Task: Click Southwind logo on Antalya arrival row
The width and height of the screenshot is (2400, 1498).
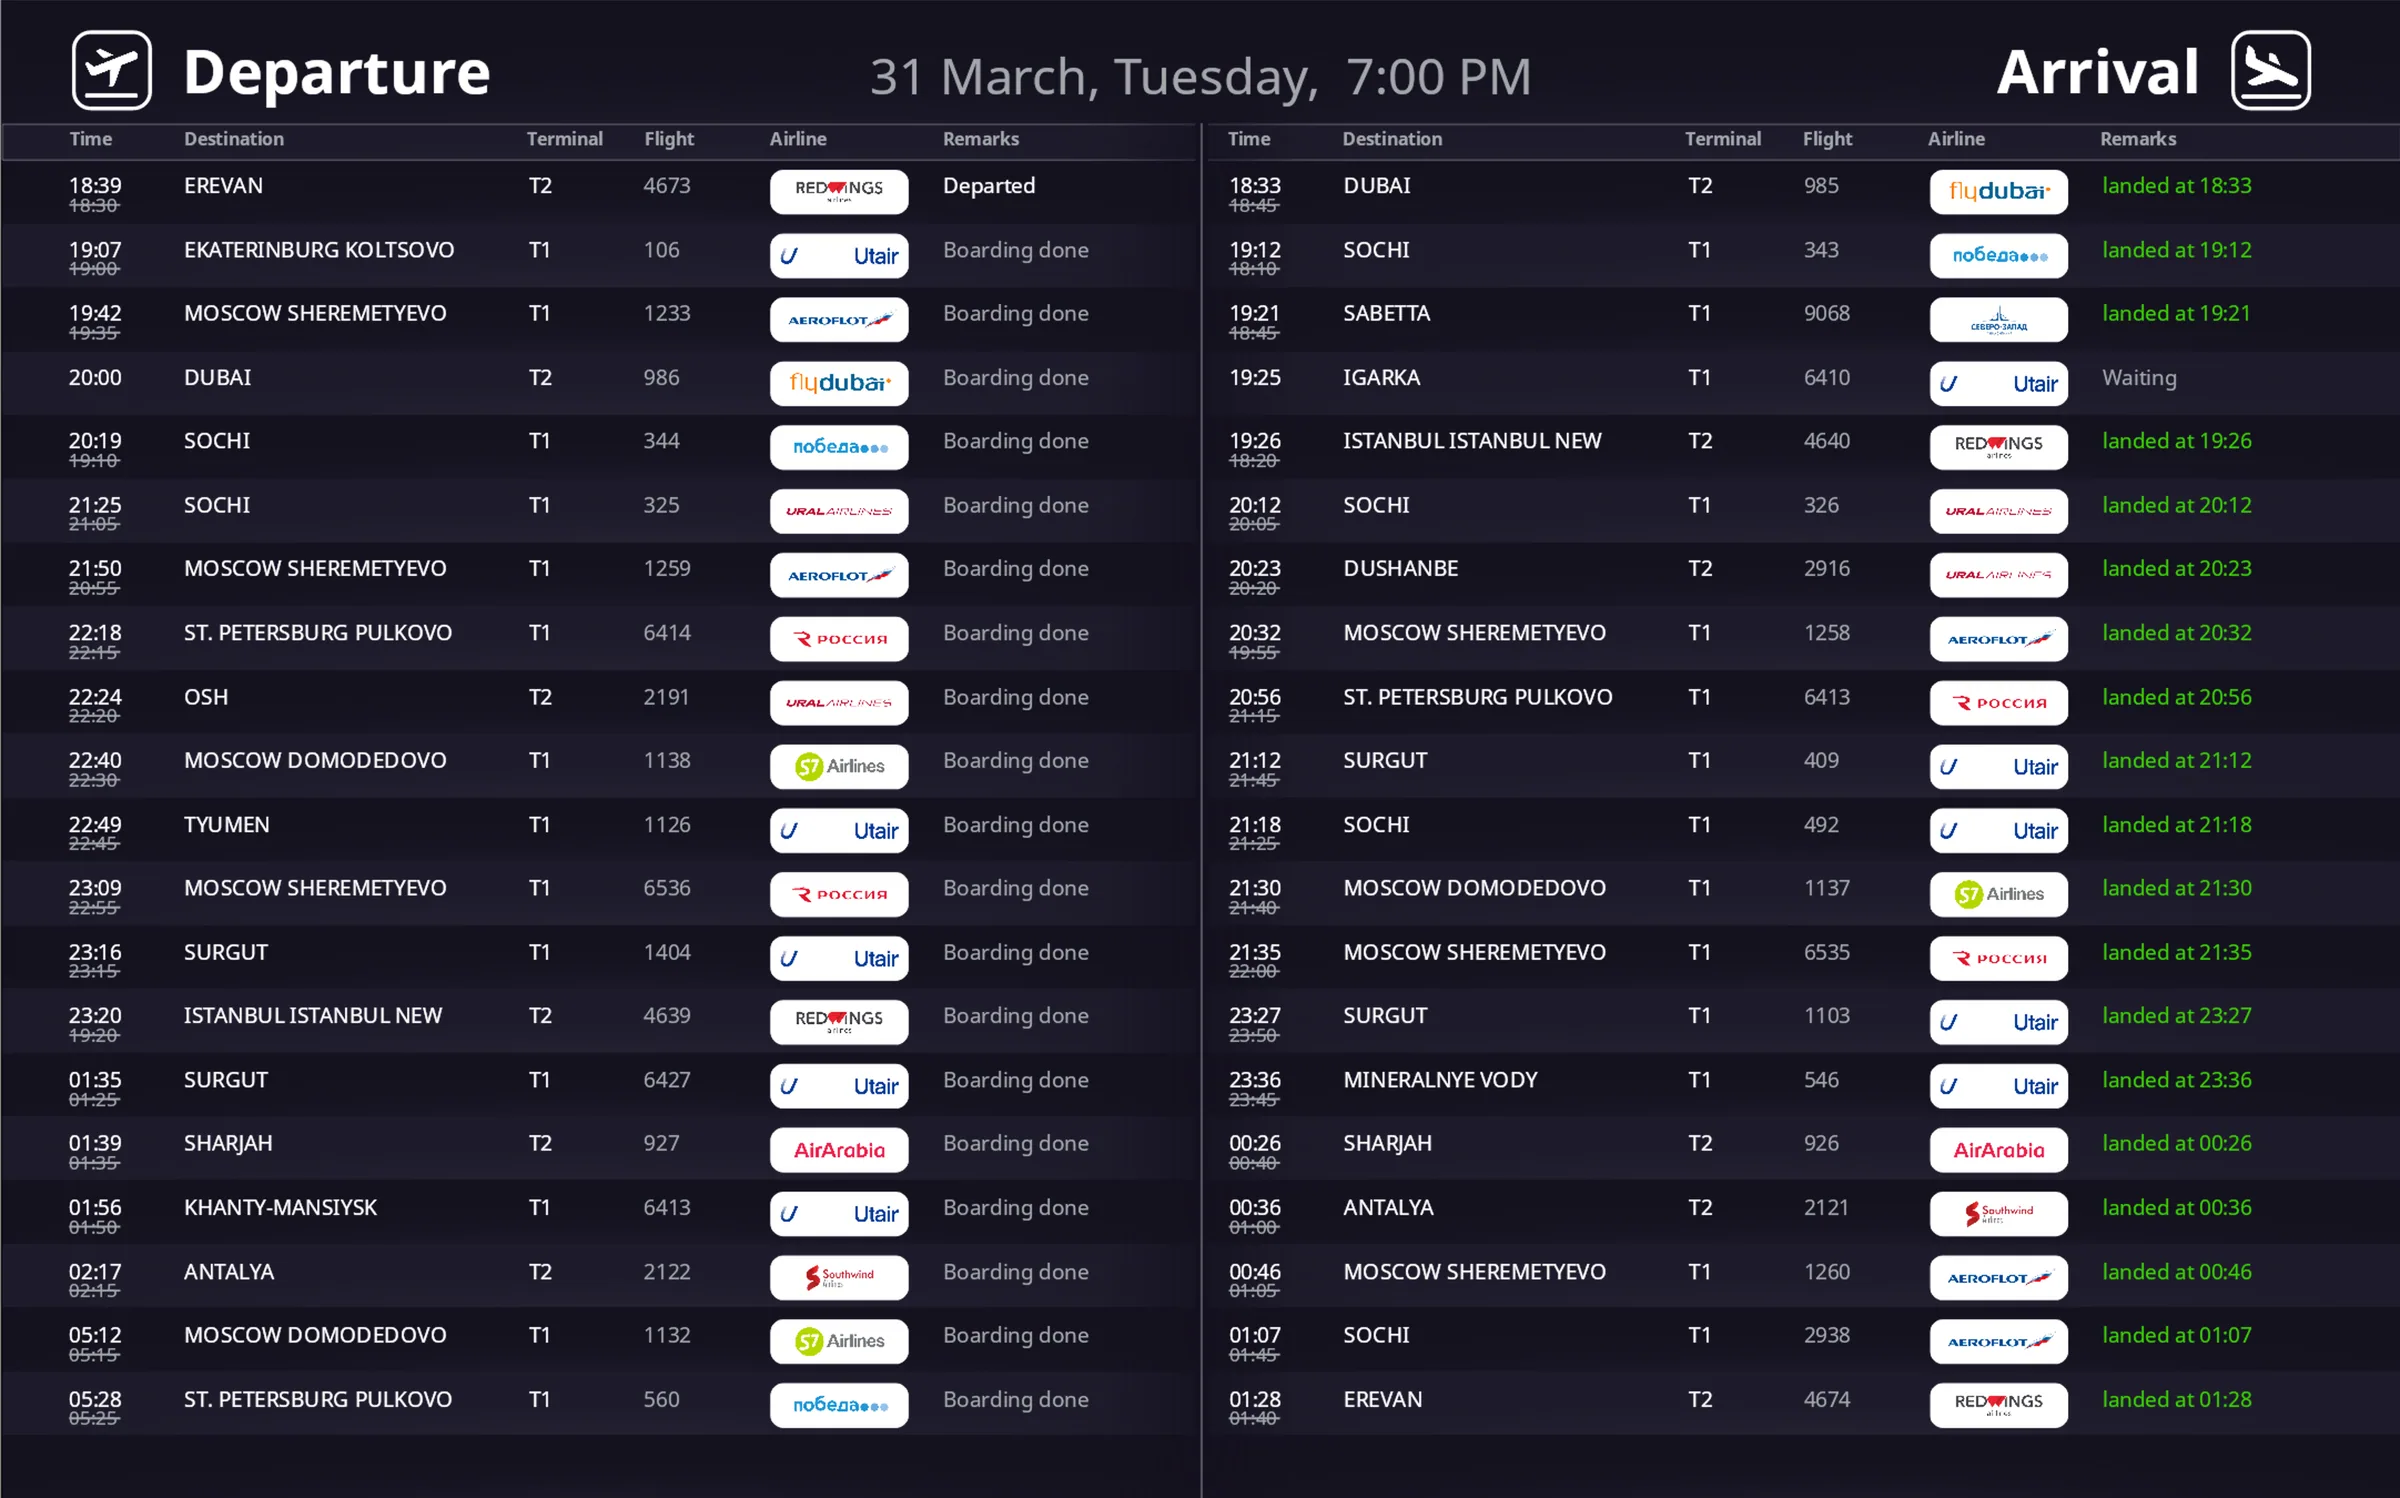Action: coord(1998,1214)
